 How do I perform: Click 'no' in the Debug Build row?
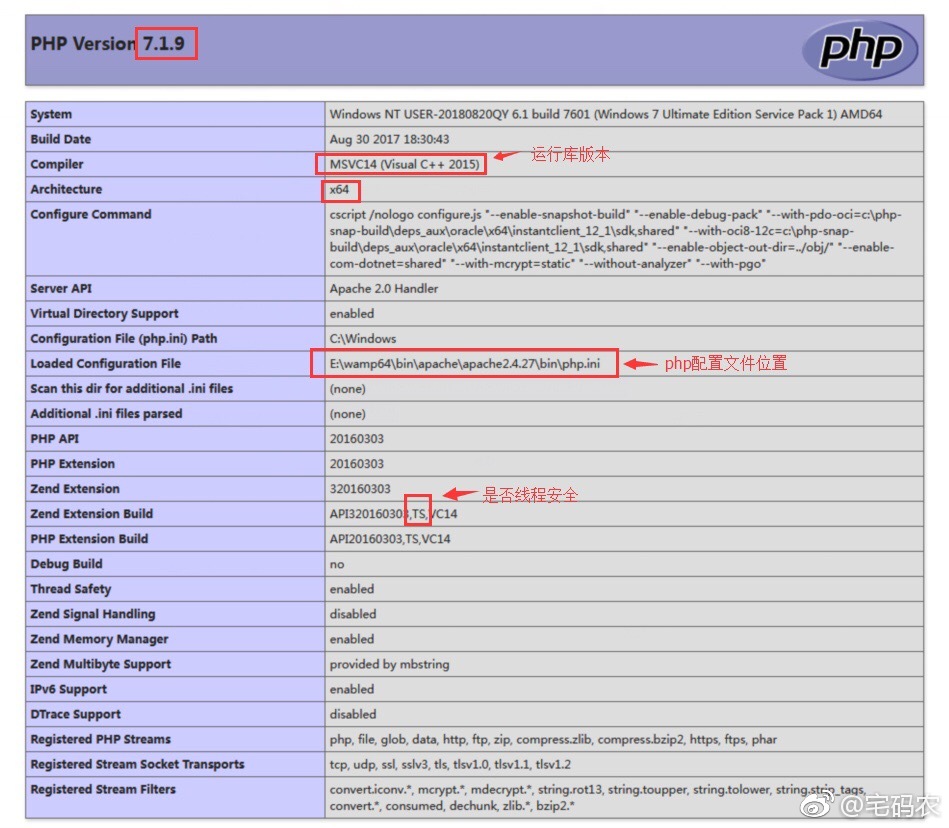click(x=337, y=565)
